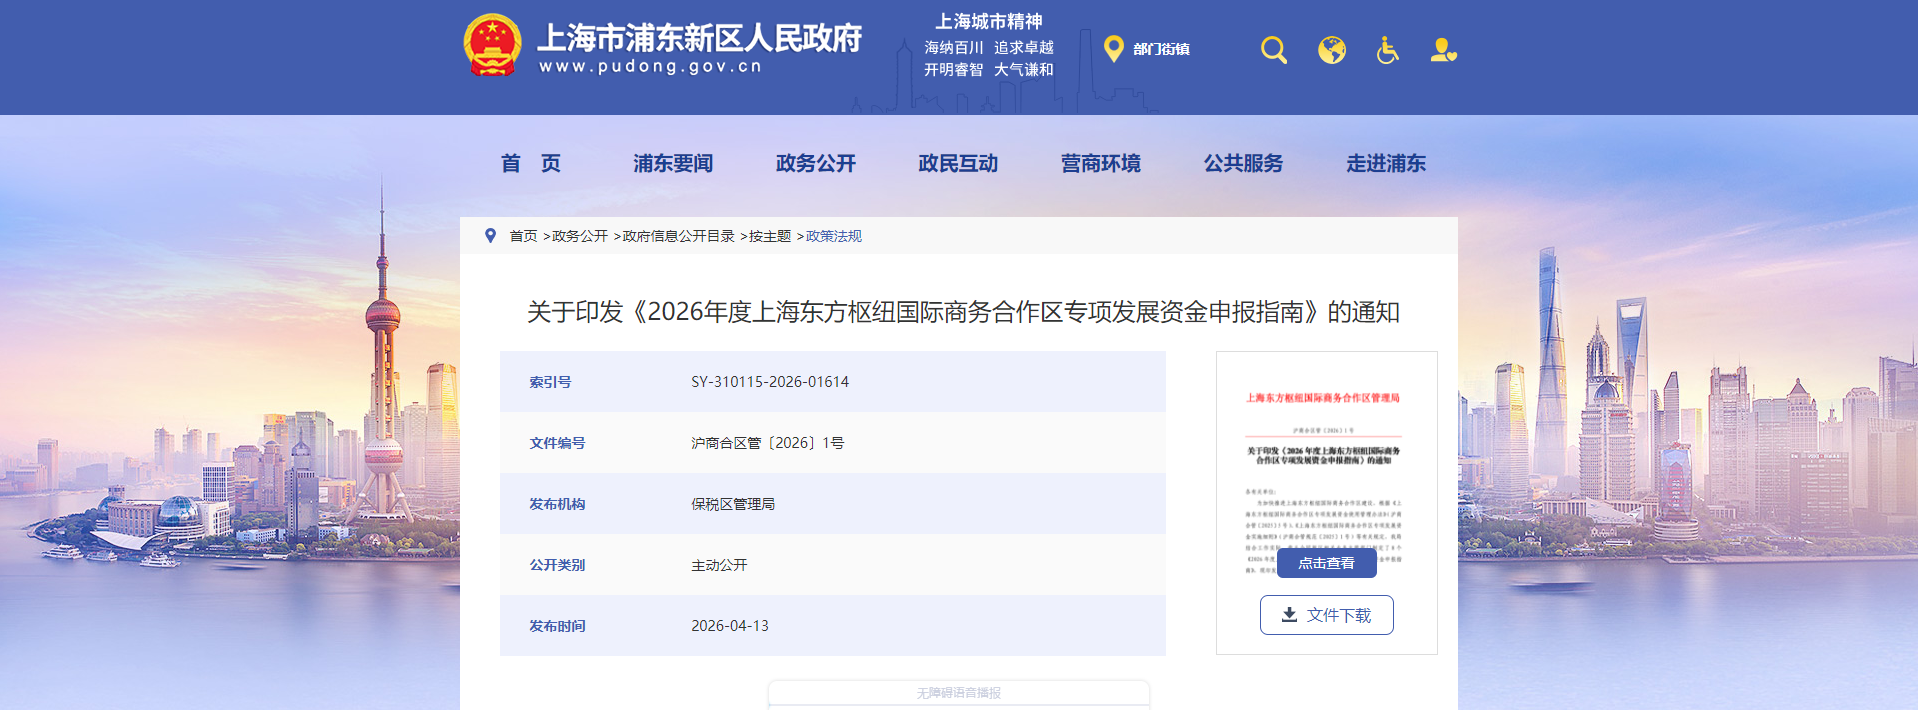
Task: Open the 浦东要闻 navigation menu
Action: (x=673, y=163)
